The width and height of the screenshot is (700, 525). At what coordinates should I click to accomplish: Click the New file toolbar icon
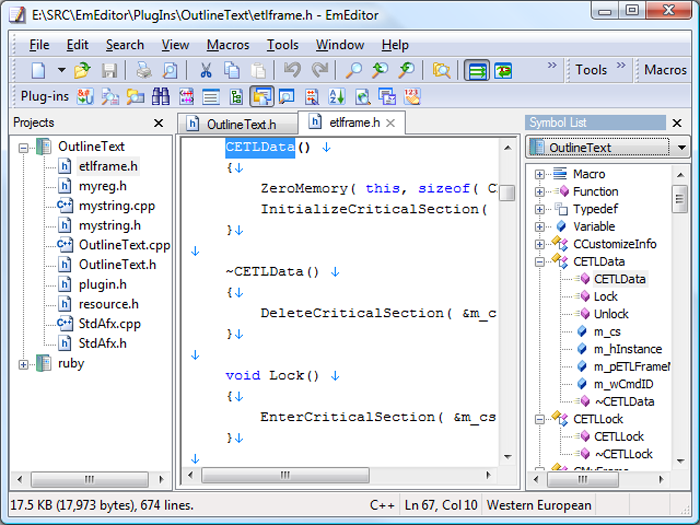coord(38,70)
